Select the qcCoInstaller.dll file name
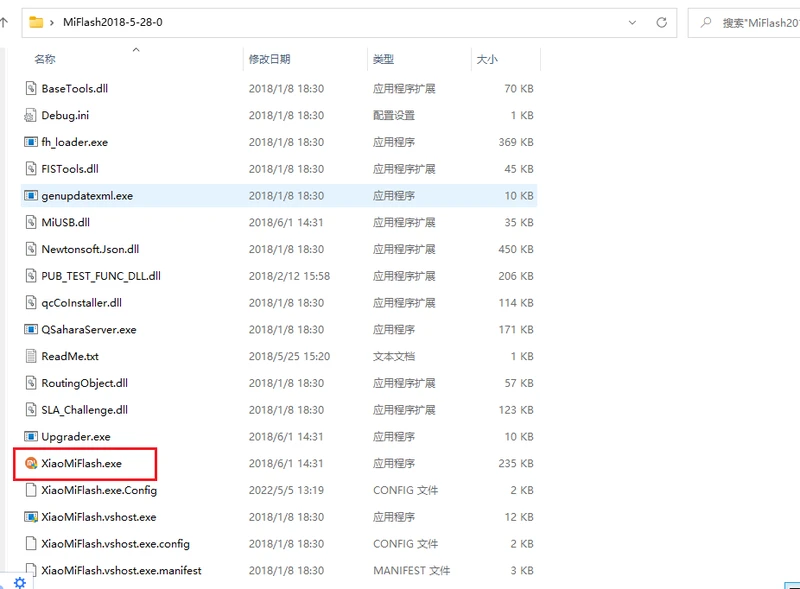The image size is (800, 589). point(82,303)
